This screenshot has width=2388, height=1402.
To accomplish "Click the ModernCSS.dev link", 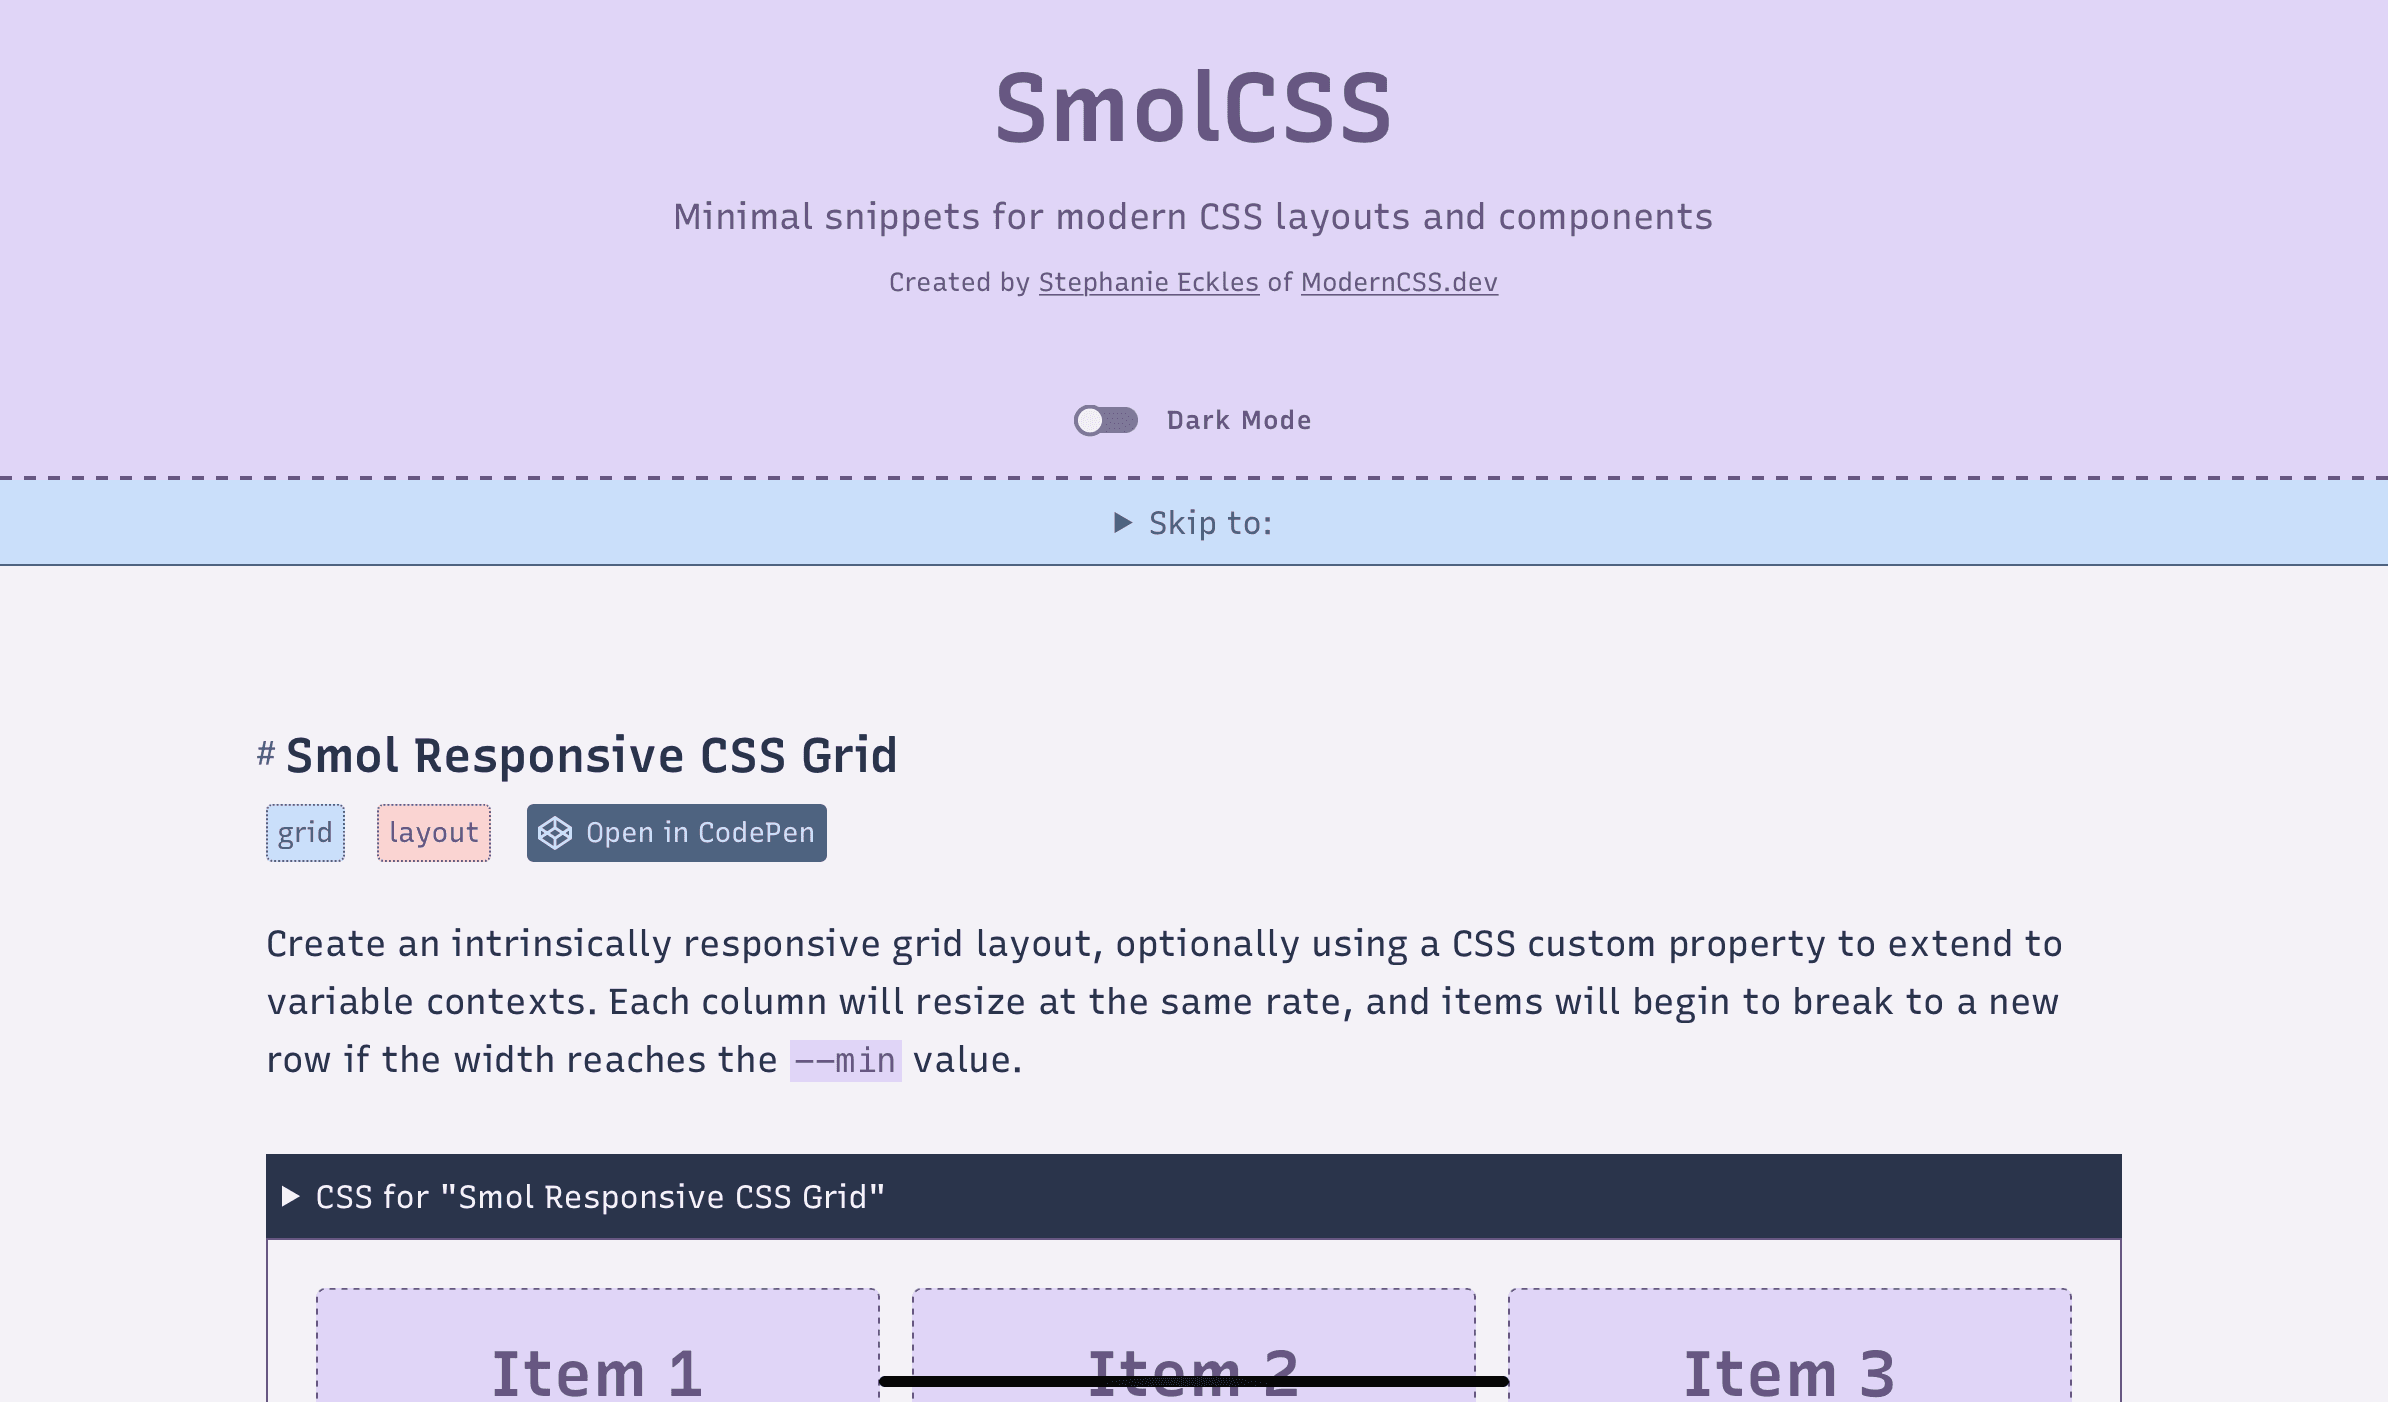I will (1398, 280).
